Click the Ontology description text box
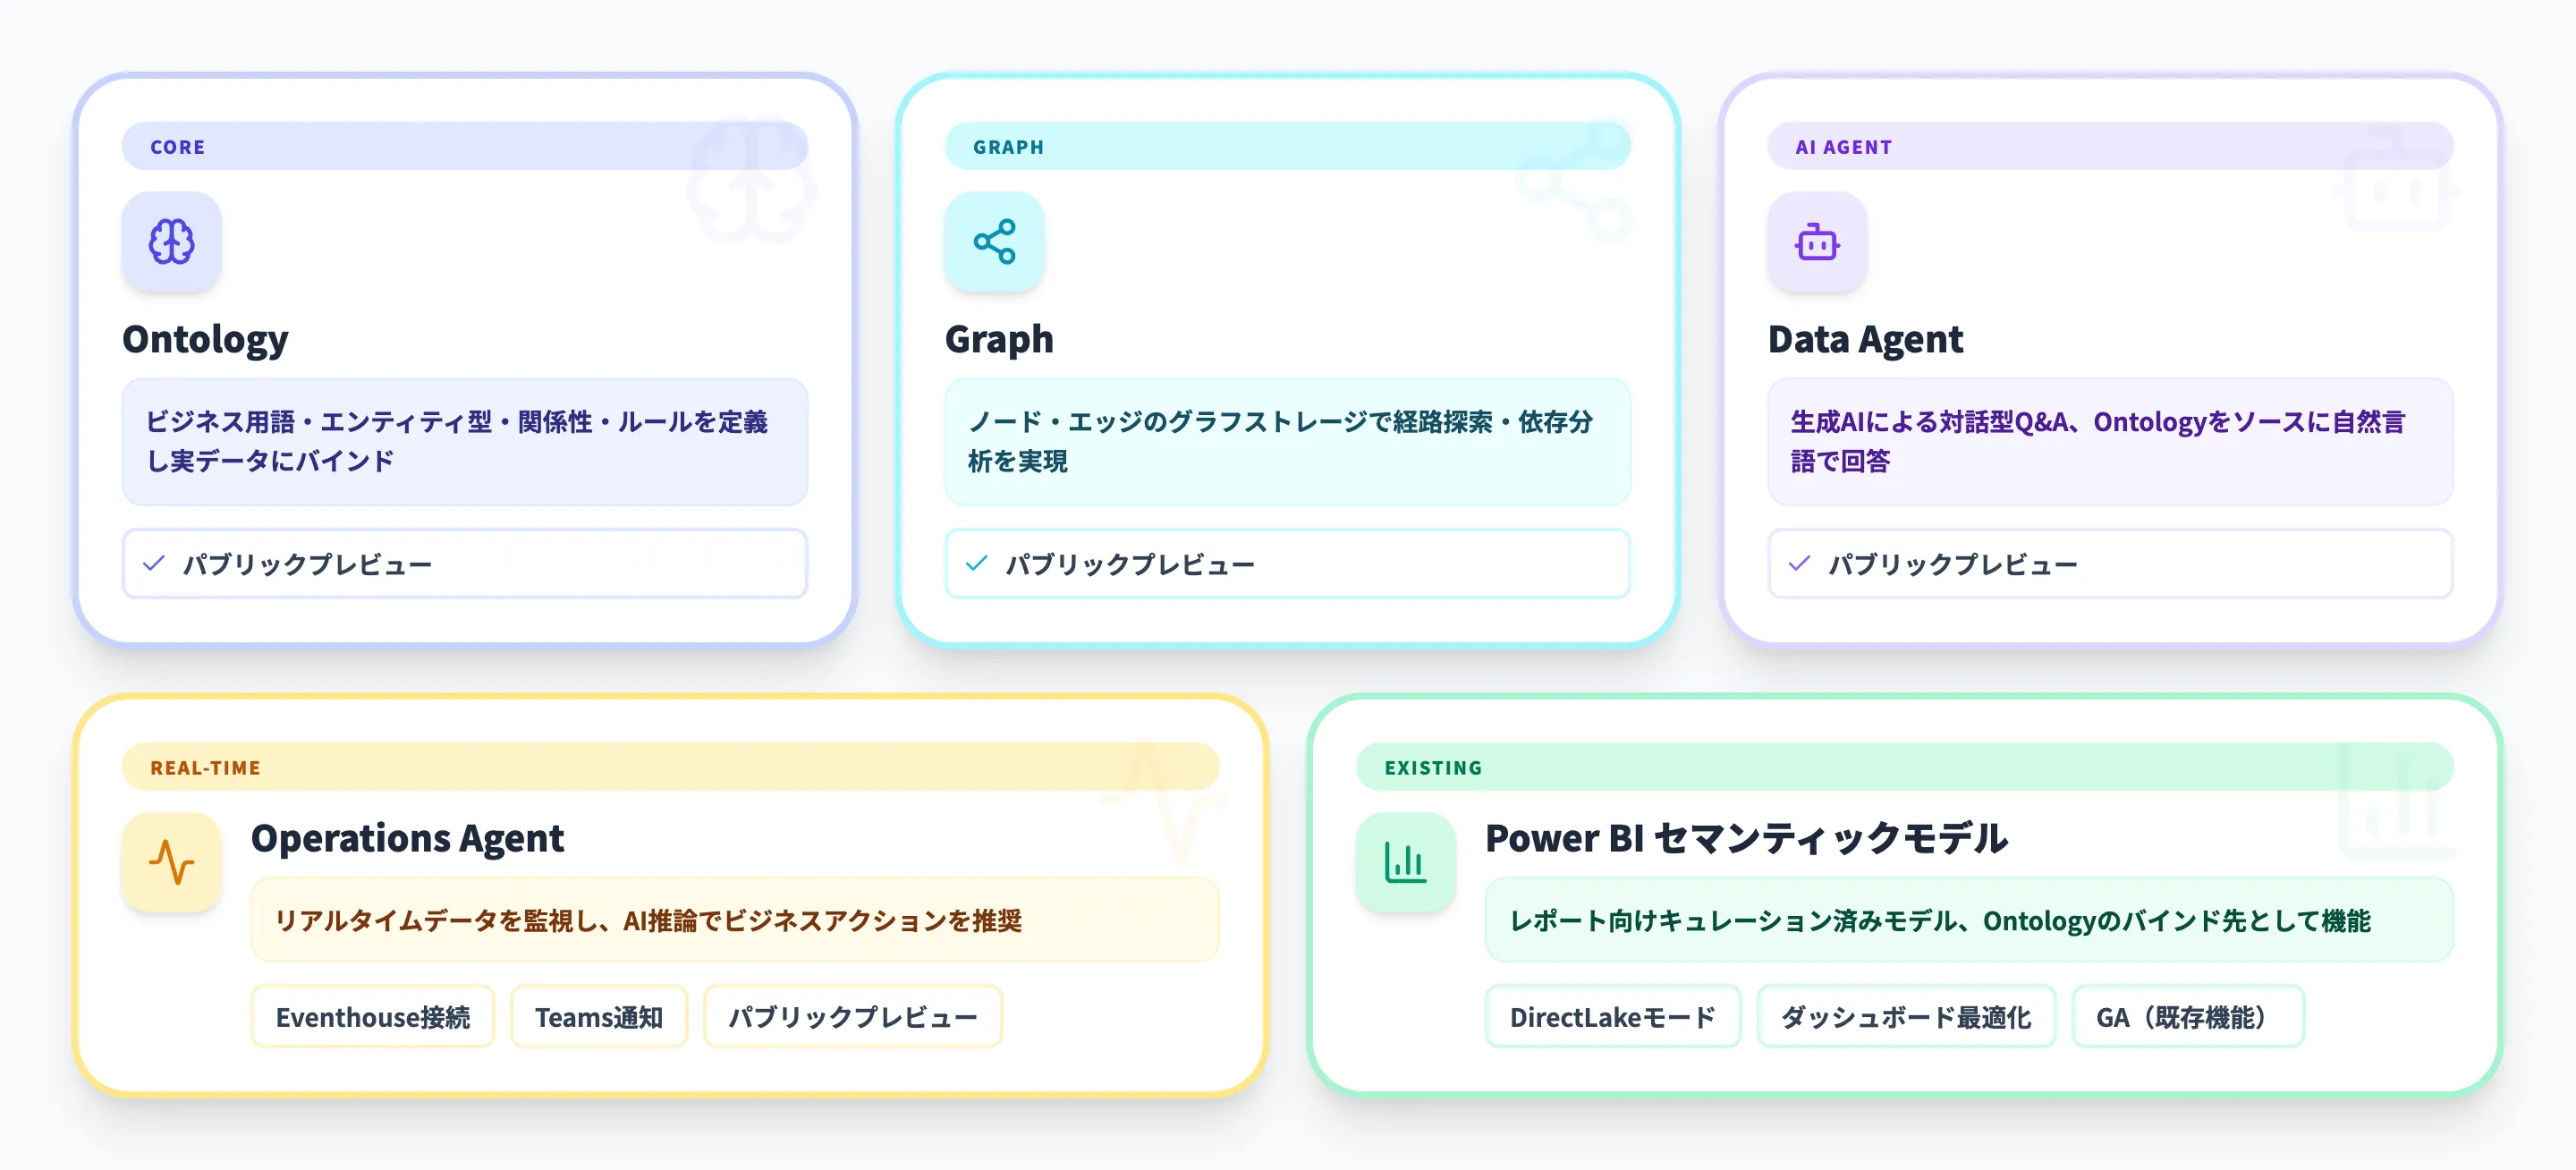2576x1170 pixels. [x=464, y=441]
